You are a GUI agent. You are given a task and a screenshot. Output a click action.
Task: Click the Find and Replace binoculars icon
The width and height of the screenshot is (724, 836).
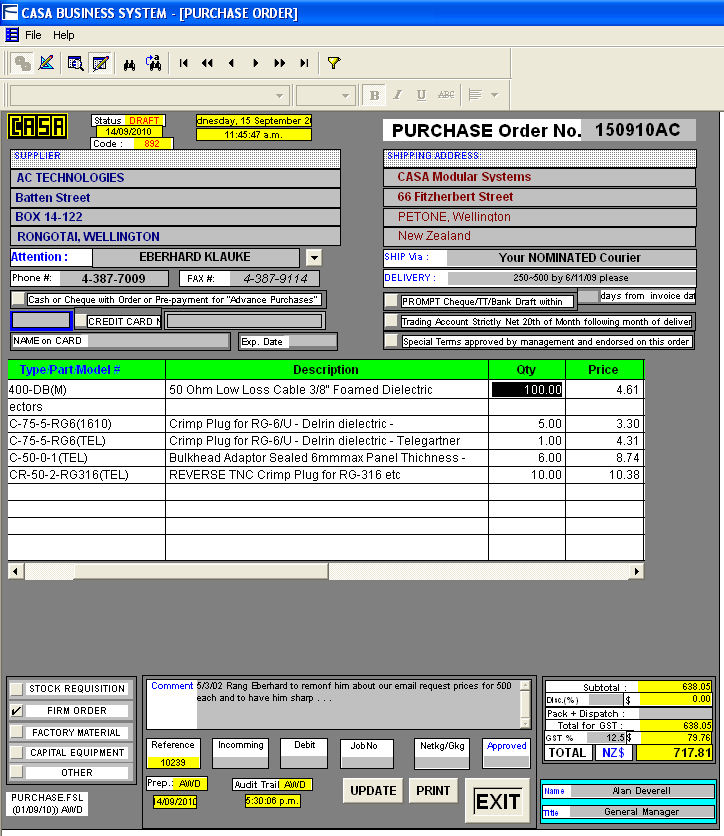(x=154, y=63)
